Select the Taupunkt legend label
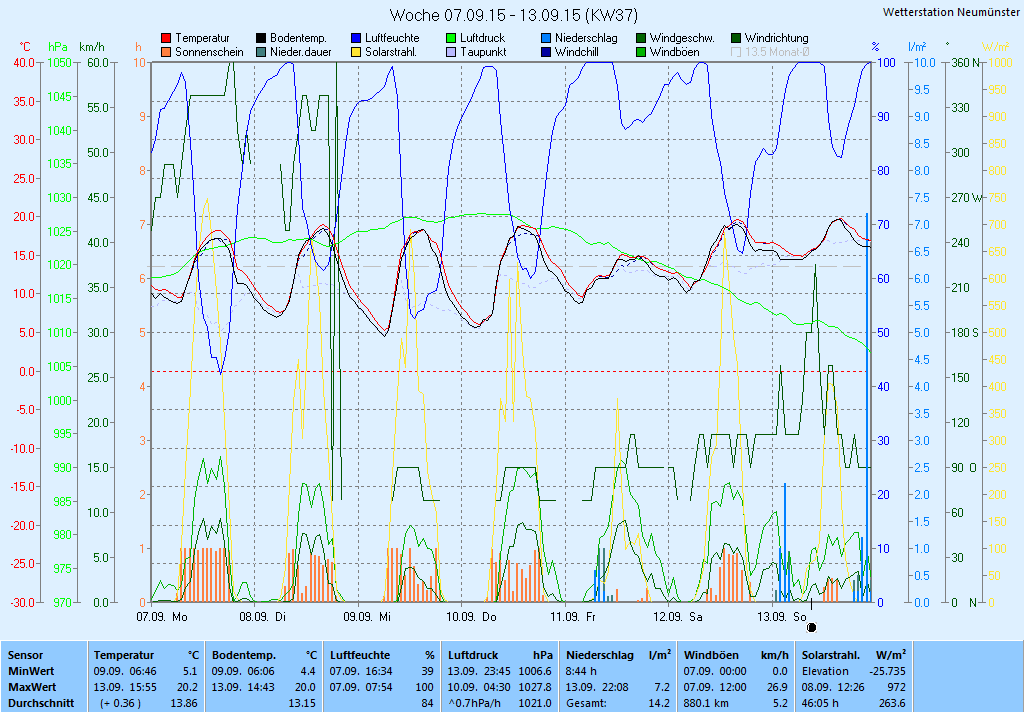The image size is (1024, 712). point(483,52)
